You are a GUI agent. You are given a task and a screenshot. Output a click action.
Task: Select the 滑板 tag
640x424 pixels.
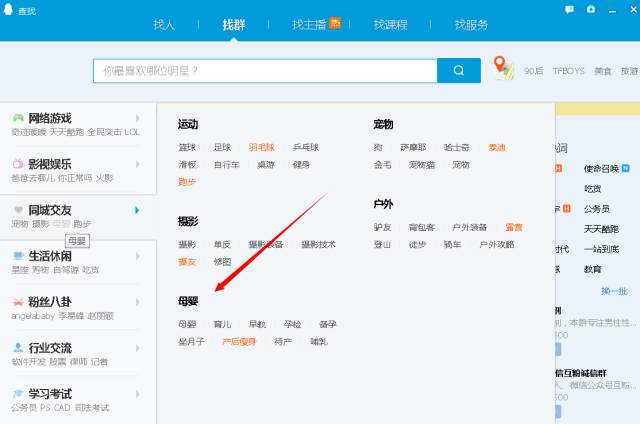click(187, 164)
